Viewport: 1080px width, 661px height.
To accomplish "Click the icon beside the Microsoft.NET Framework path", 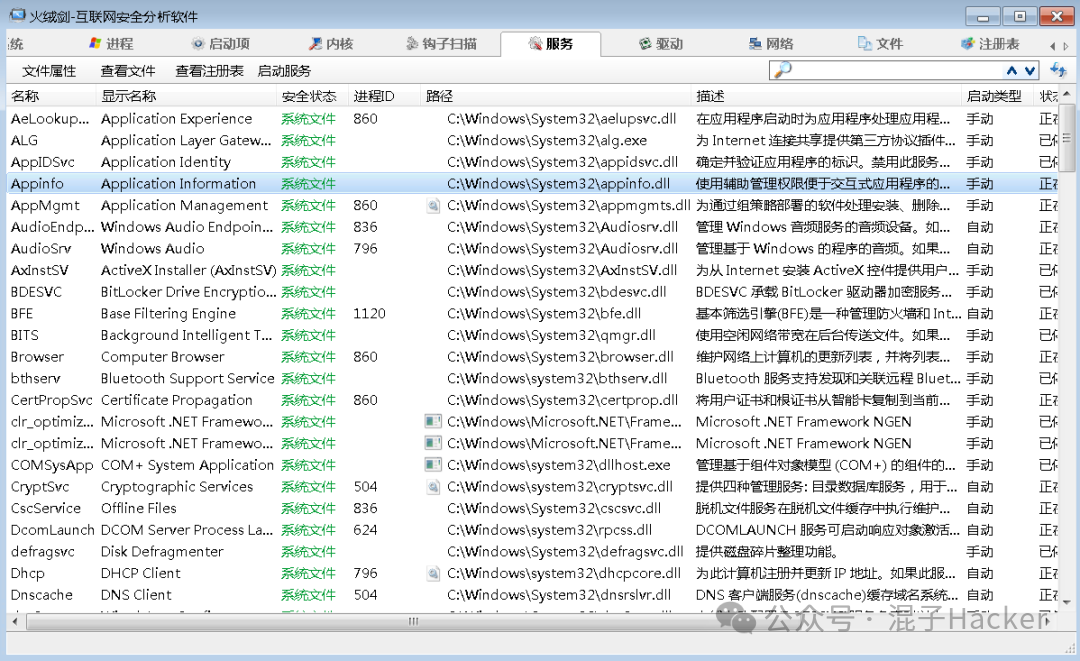I will [433, 422].
